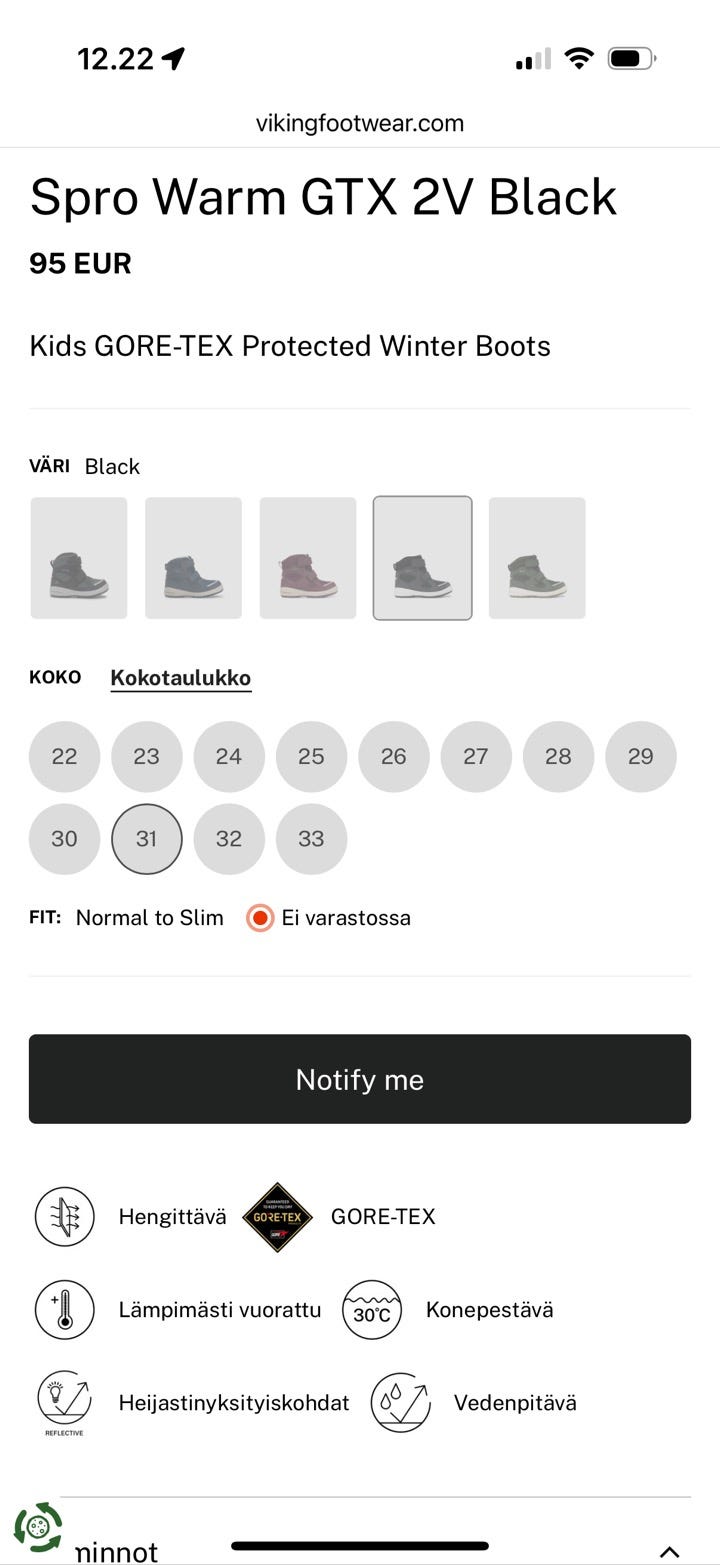This screenshot has height=1565, width=720.
Task: Tap the location arrow in status bar
Action: pos(174,59)
